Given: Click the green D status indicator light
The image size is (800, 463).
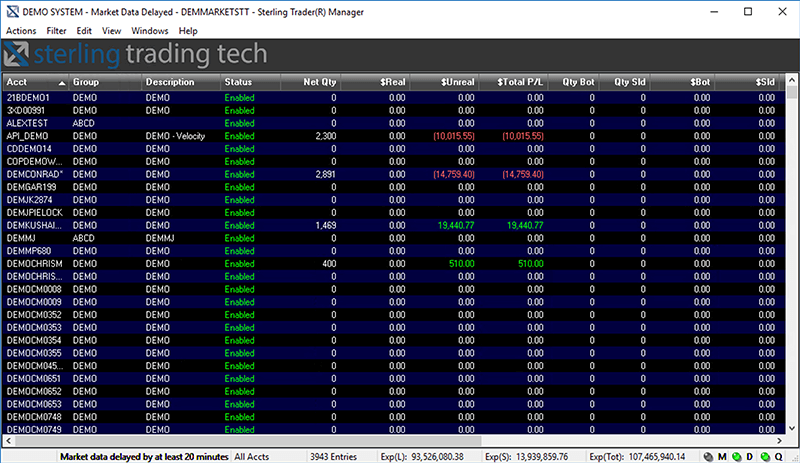Looking at the screenshot, I should coord(737,456).
